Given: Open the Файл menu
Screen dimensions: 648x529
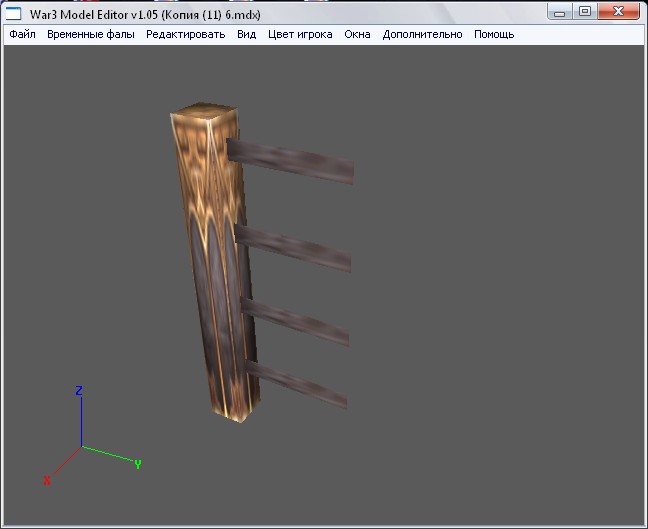Looking at the screenshot, I should coord(22,34).
